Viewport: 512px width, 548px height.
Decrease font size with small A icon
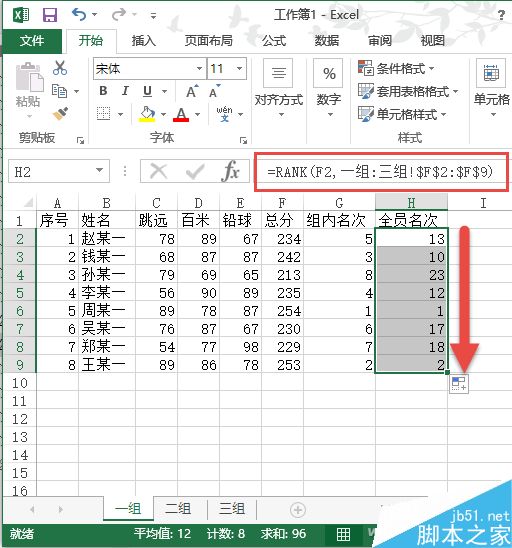coord(214,92)
